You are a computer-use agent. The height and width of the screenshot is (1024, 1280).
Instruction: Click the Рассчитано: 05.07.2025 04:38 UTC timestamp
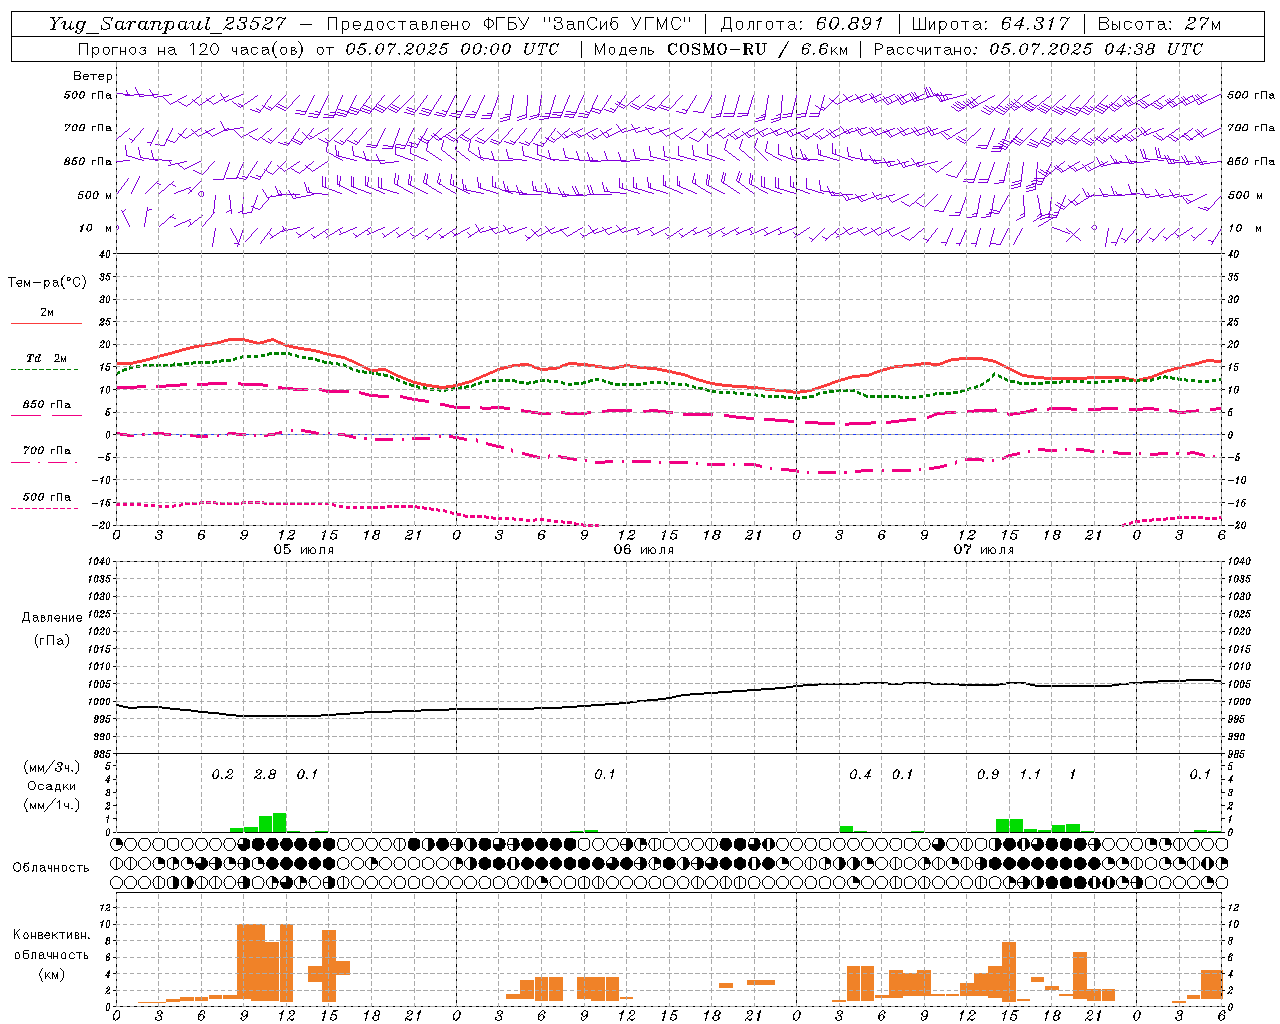(1038, 49)
